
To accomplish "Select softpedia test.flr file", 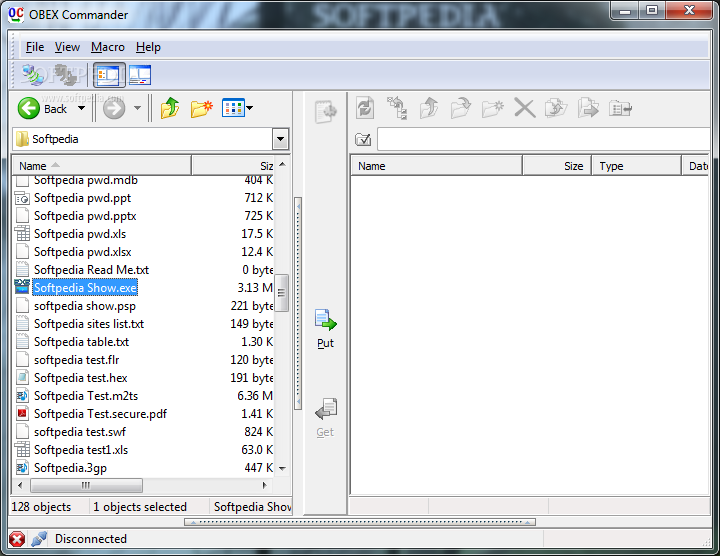I will (76, 359).
